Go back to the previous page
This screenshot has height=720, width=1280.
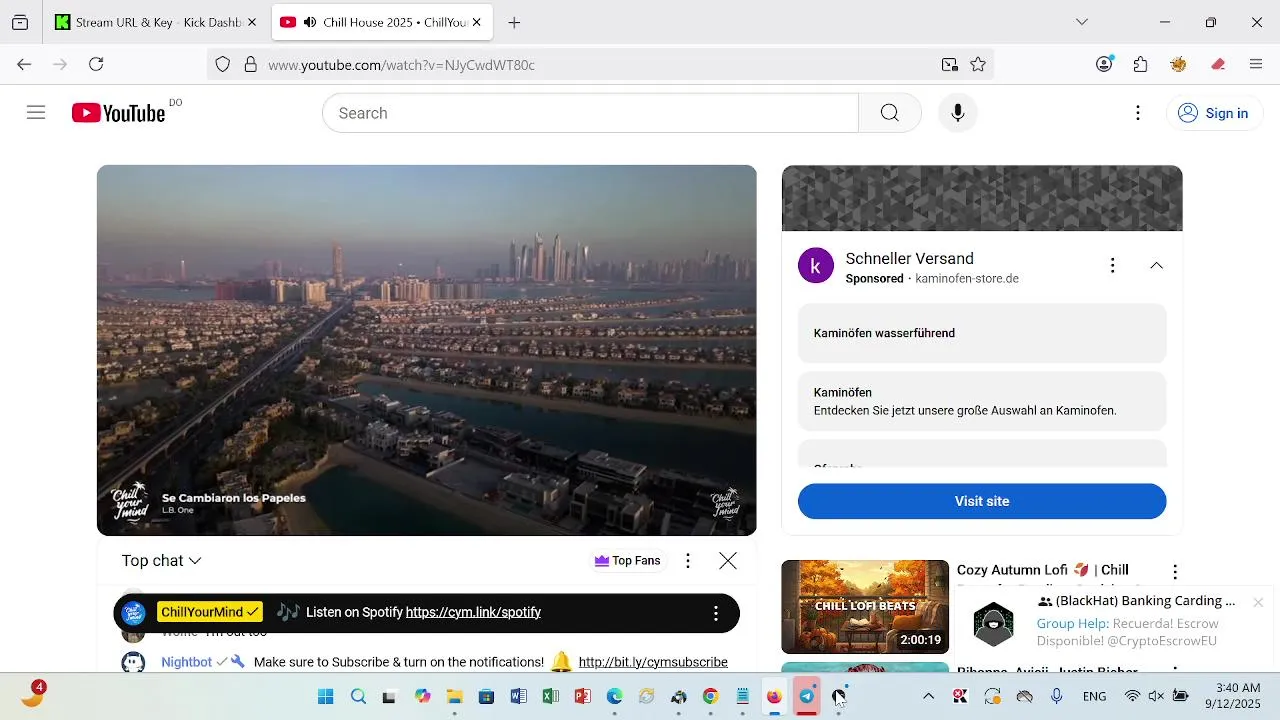click(x=24, y=64)
